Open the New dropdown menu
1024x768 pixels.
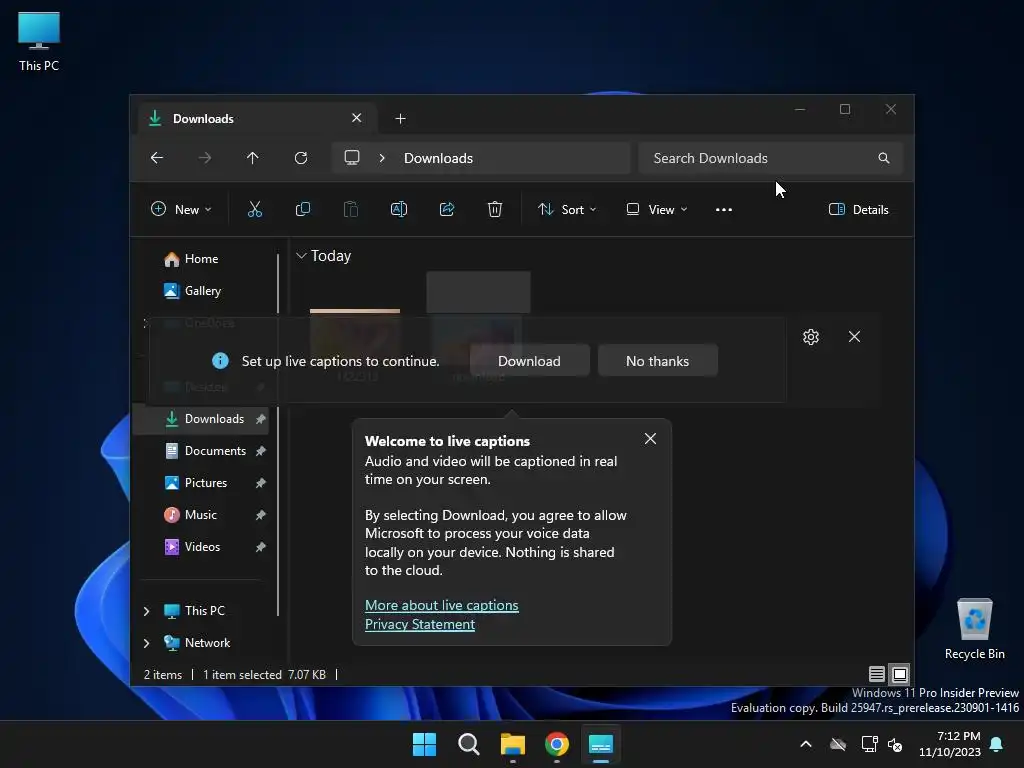pos(181,210)
